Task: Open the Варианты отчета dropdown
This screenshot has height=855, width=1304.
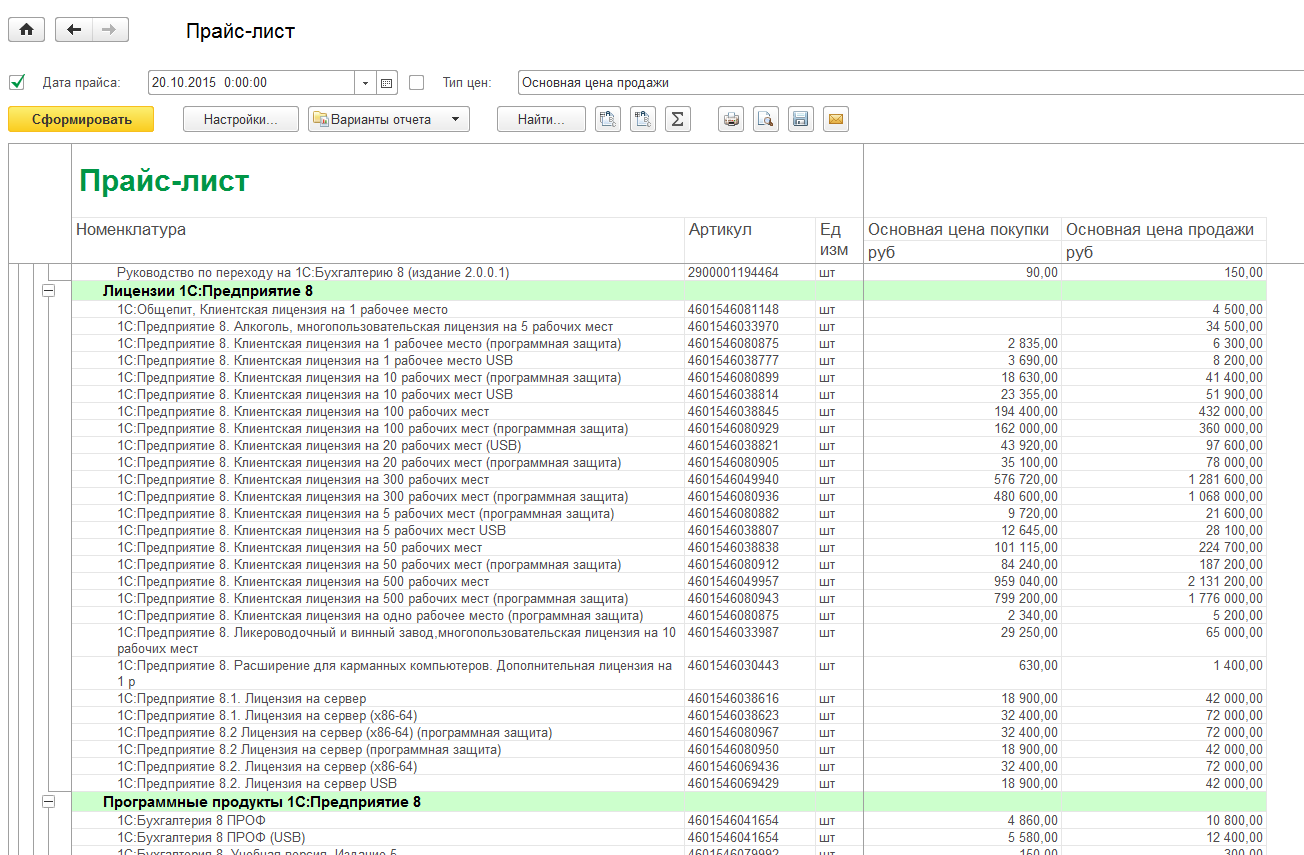Action: pos(389,120)
